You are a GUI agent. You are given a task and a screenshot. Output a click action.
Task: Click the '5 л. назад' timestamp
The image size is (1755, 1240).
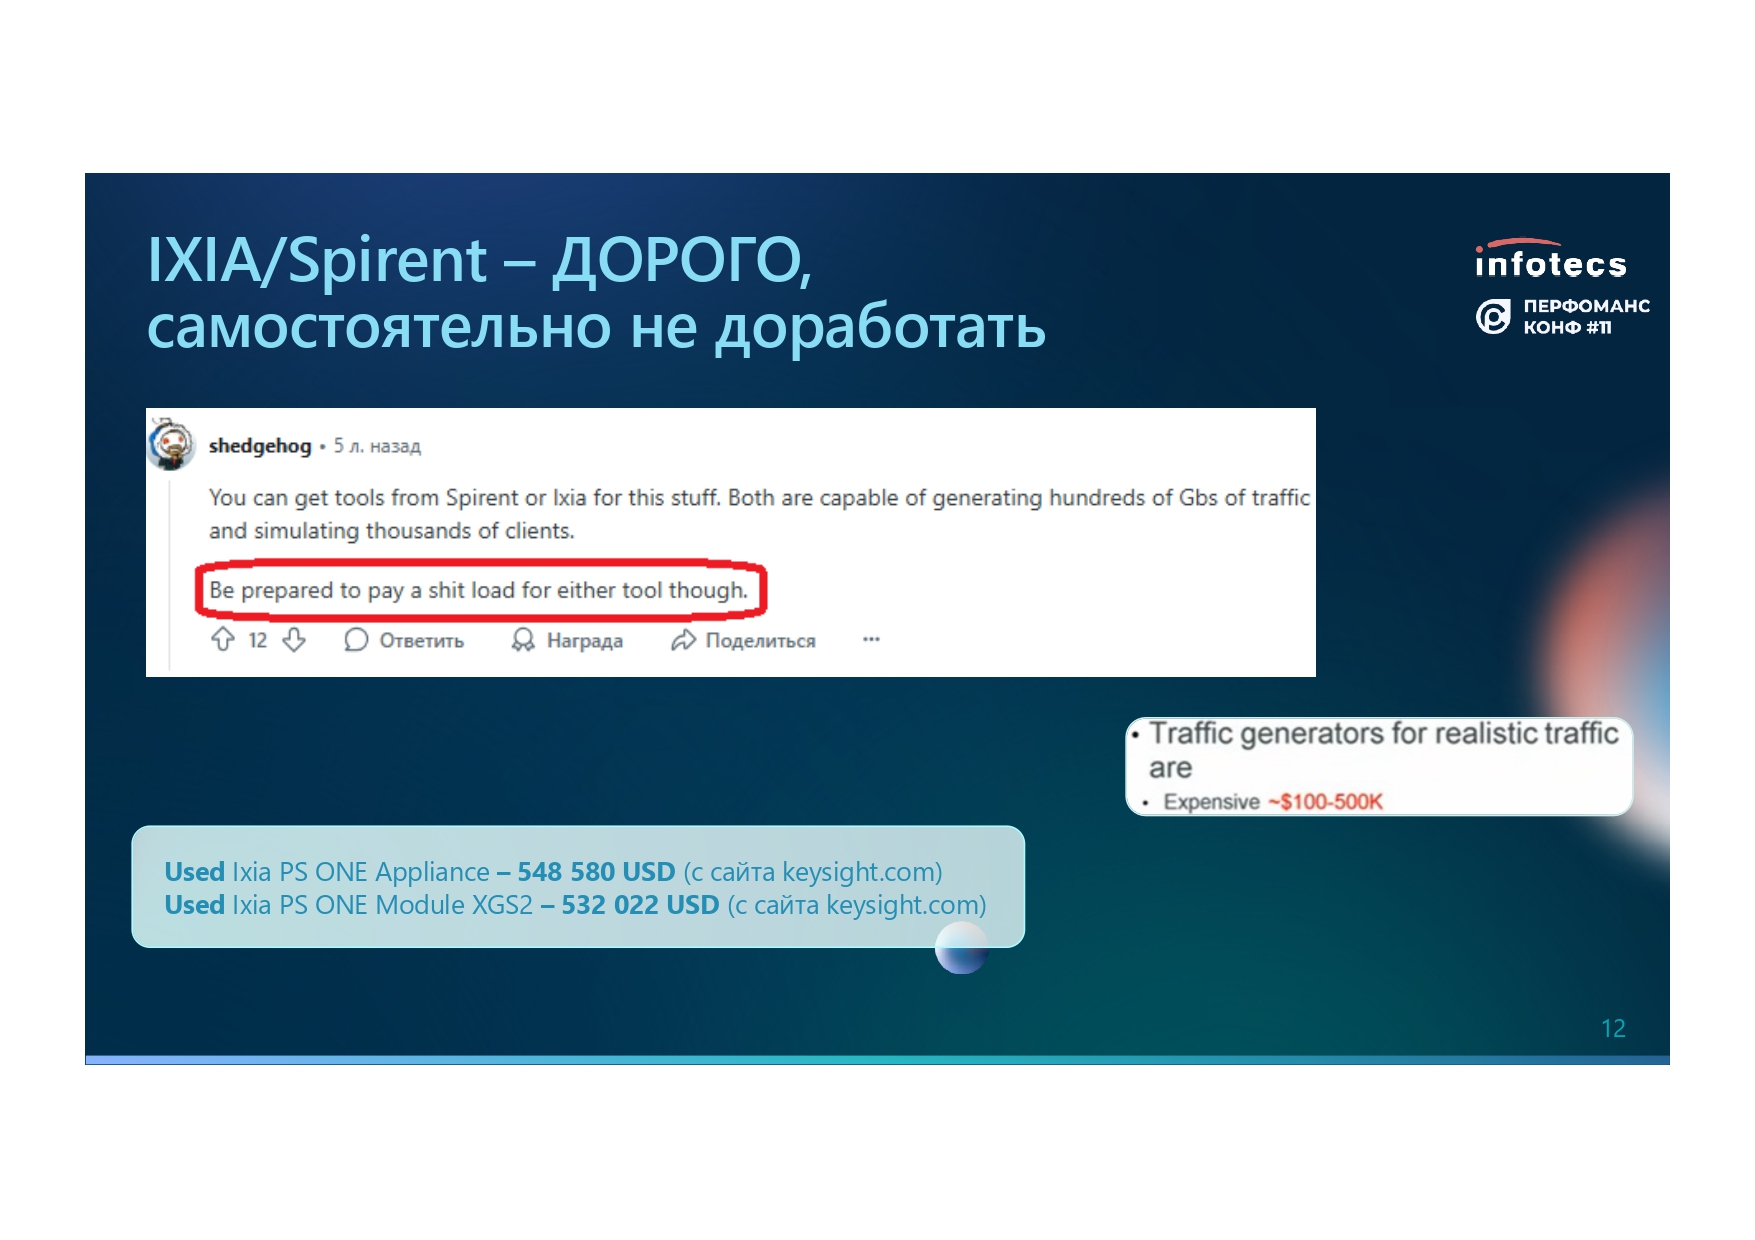pyautogui.click(x=377, y=446)
